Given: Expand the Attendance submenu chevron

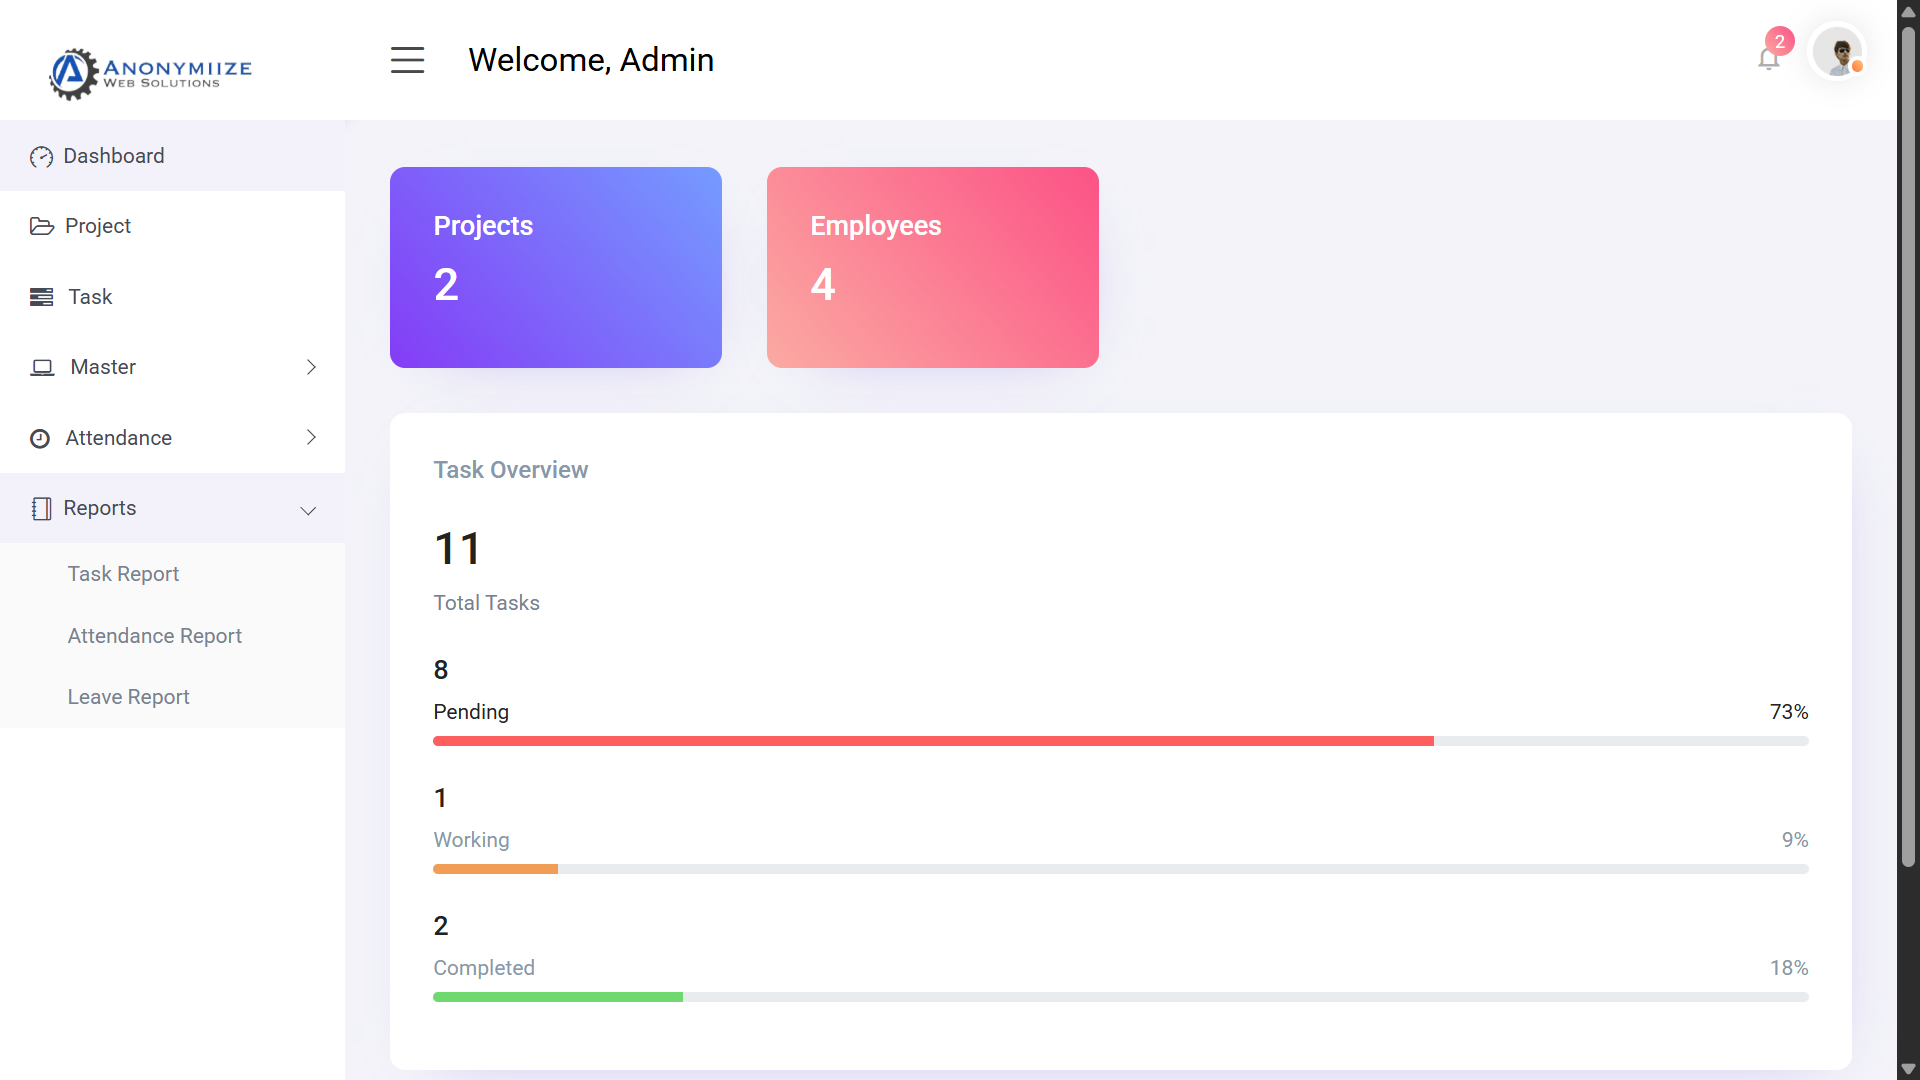Looking at the screenshot, I should [311, 437].
